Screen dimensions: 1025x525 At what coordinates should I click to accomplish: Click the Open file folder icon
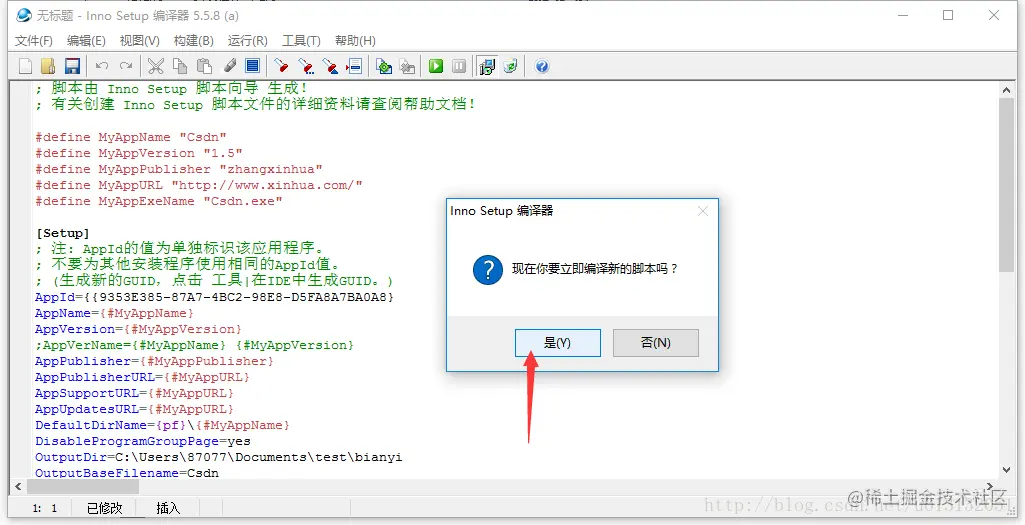tap(48, 66)
